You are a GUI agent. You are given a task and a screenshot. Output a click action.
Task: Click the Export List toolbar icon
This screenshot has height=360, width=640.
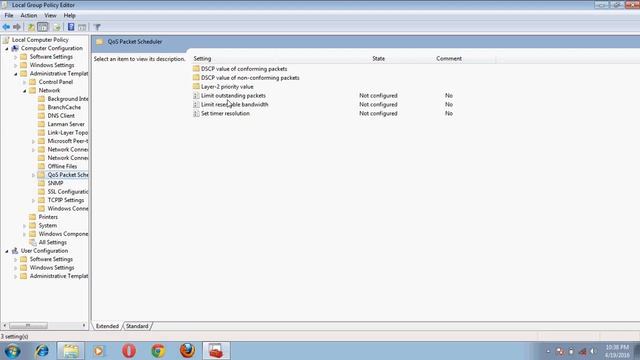57,27
